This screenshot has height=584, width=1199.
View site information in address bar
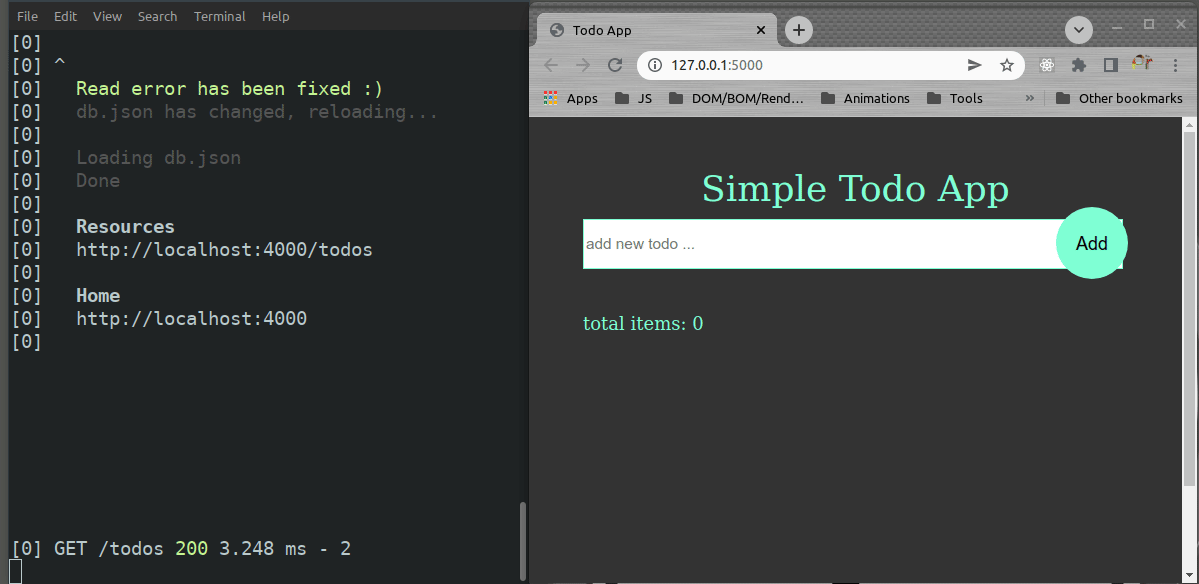tap(655, 66)
